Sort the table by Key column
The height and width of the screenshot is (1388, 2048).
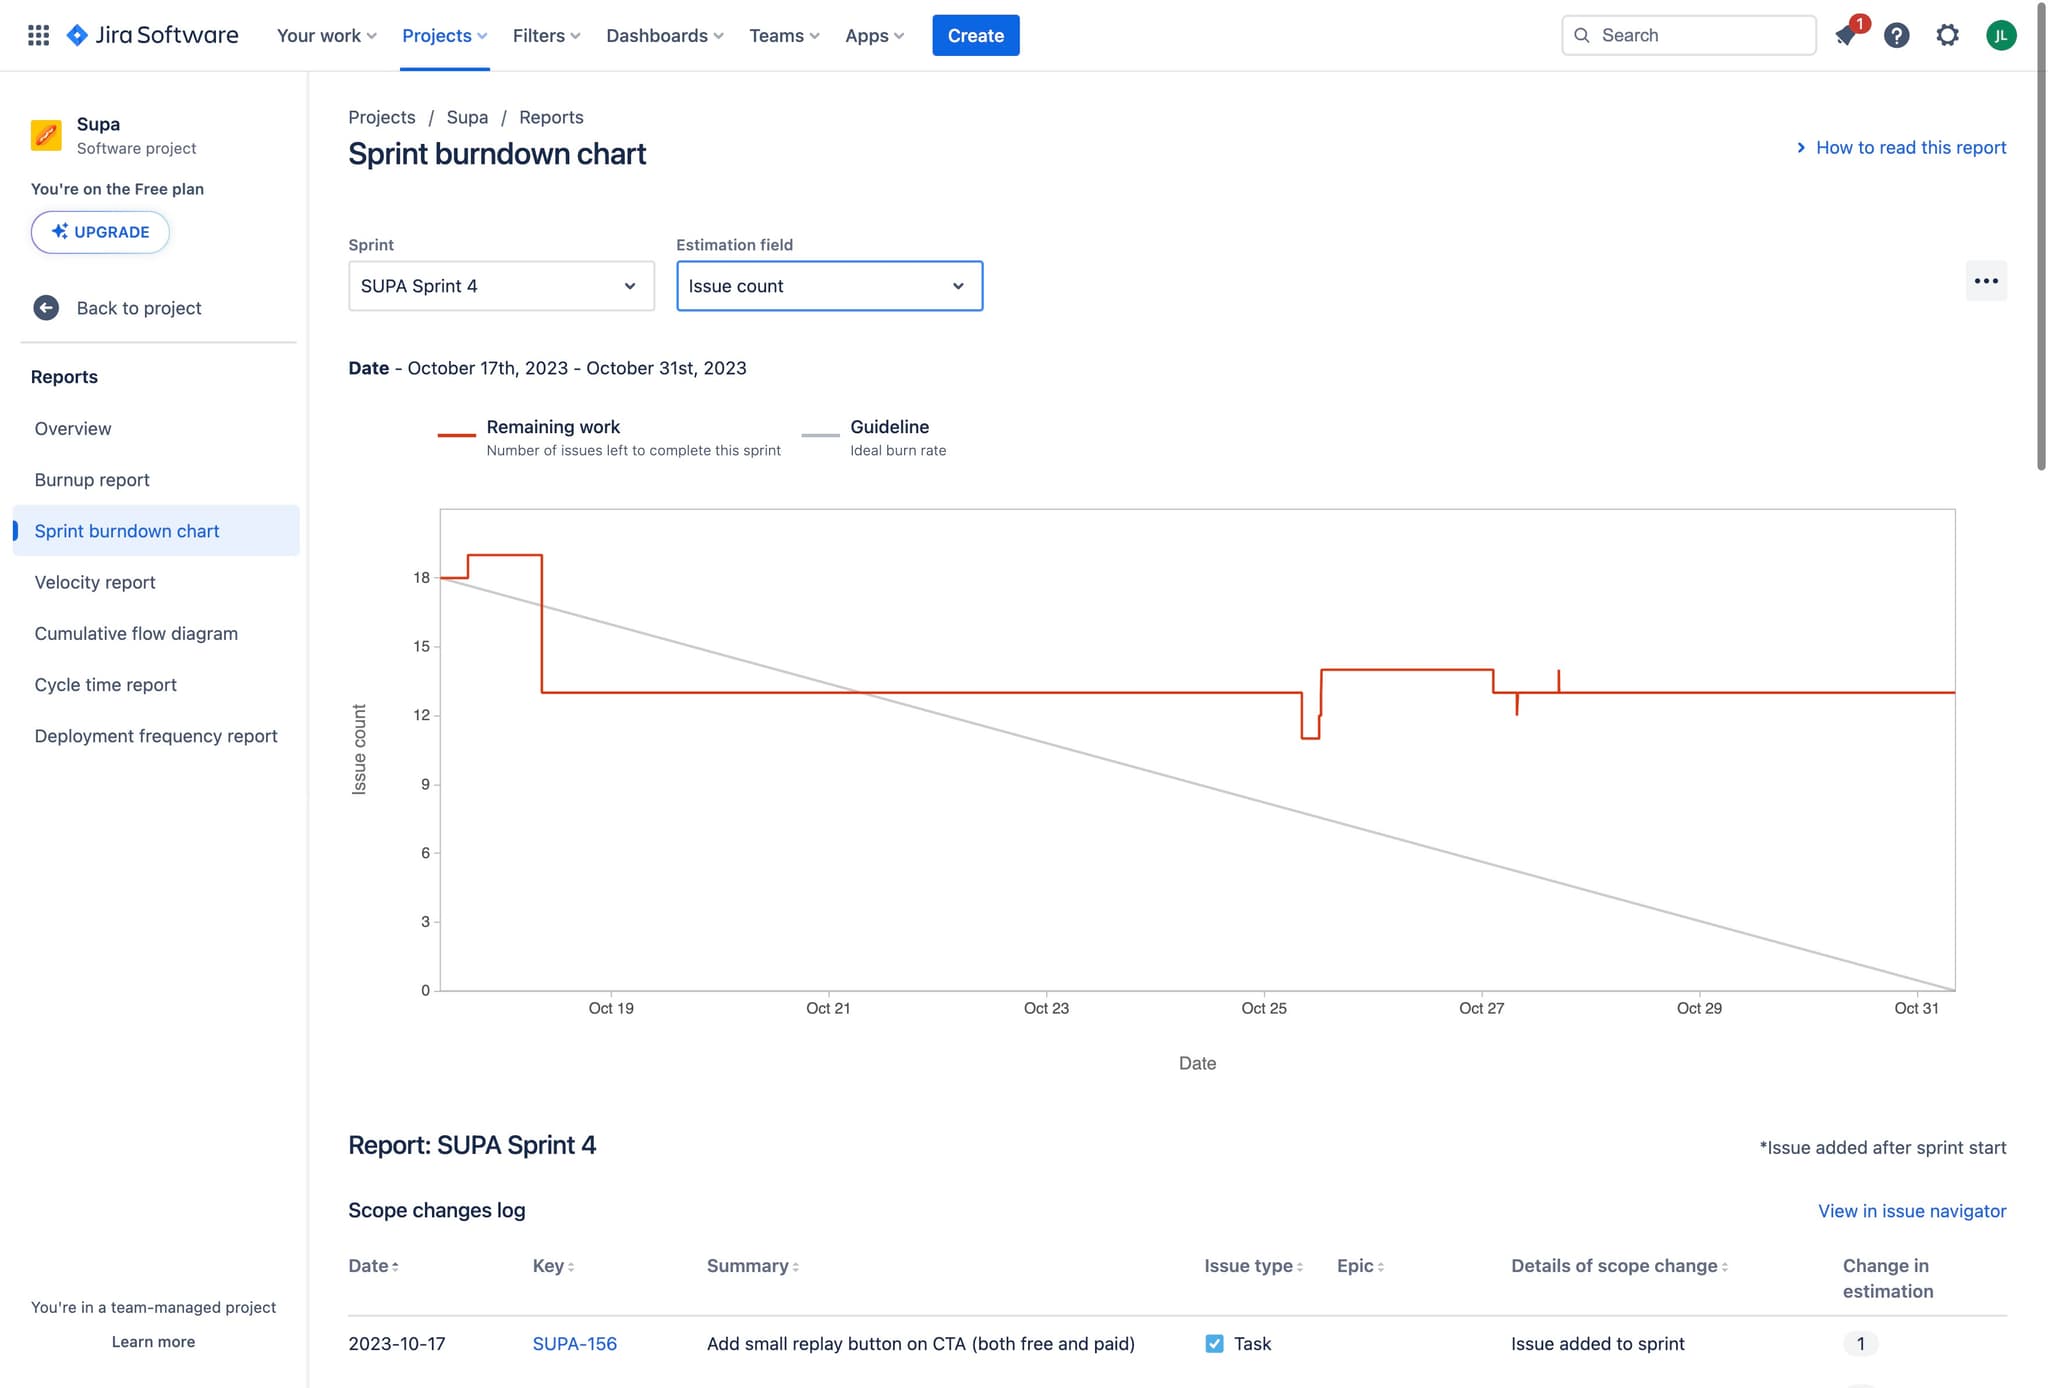[553, 1266]
